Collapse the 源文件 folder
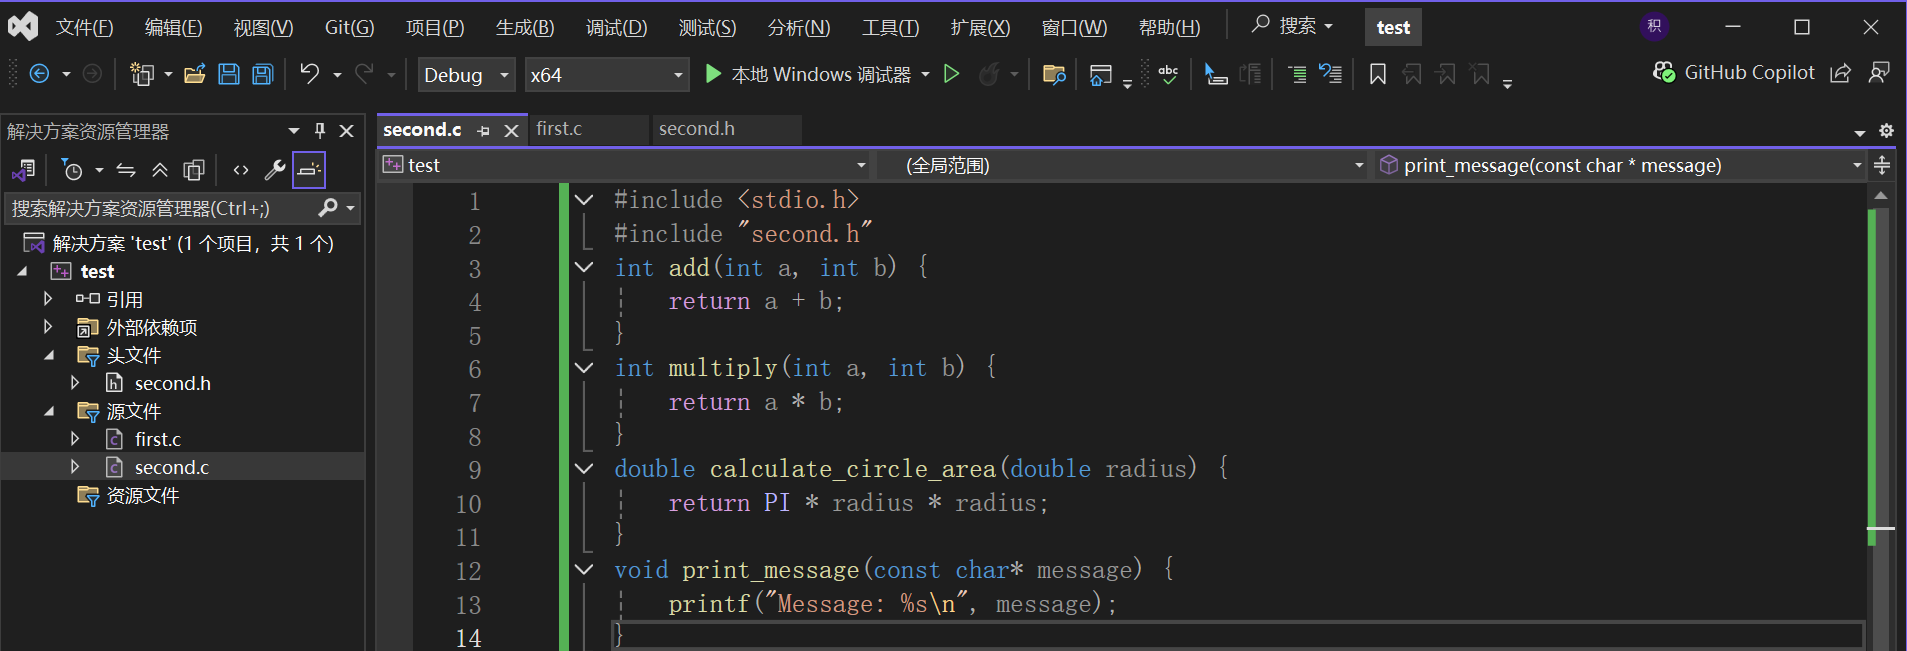This screenshot has height=651, width=1907. (49, 411)
